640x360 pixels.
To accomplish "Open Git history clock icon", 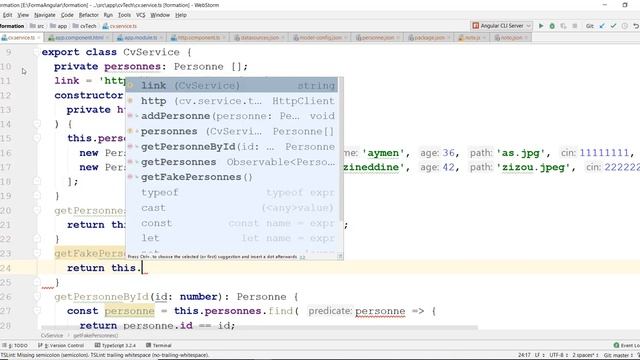I will point(624,26).
